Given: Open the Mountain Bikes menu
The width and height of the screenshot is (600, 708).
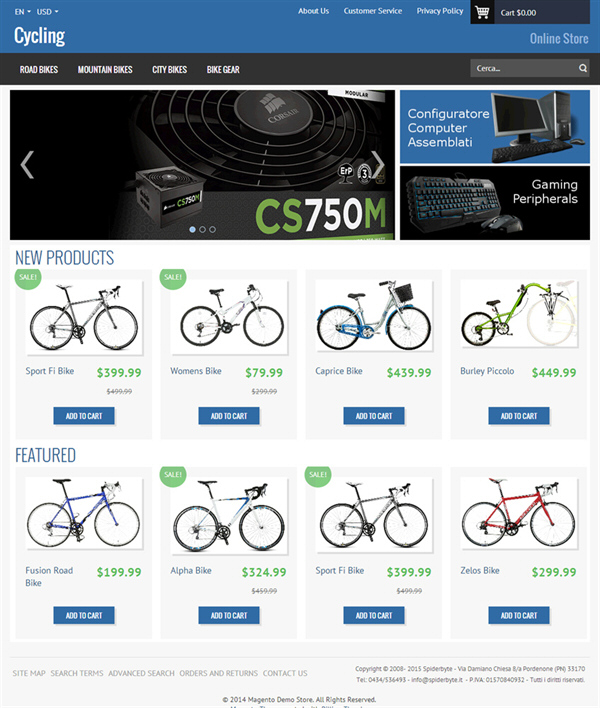Looking at the screenshot, I should (x=105, y=70).
